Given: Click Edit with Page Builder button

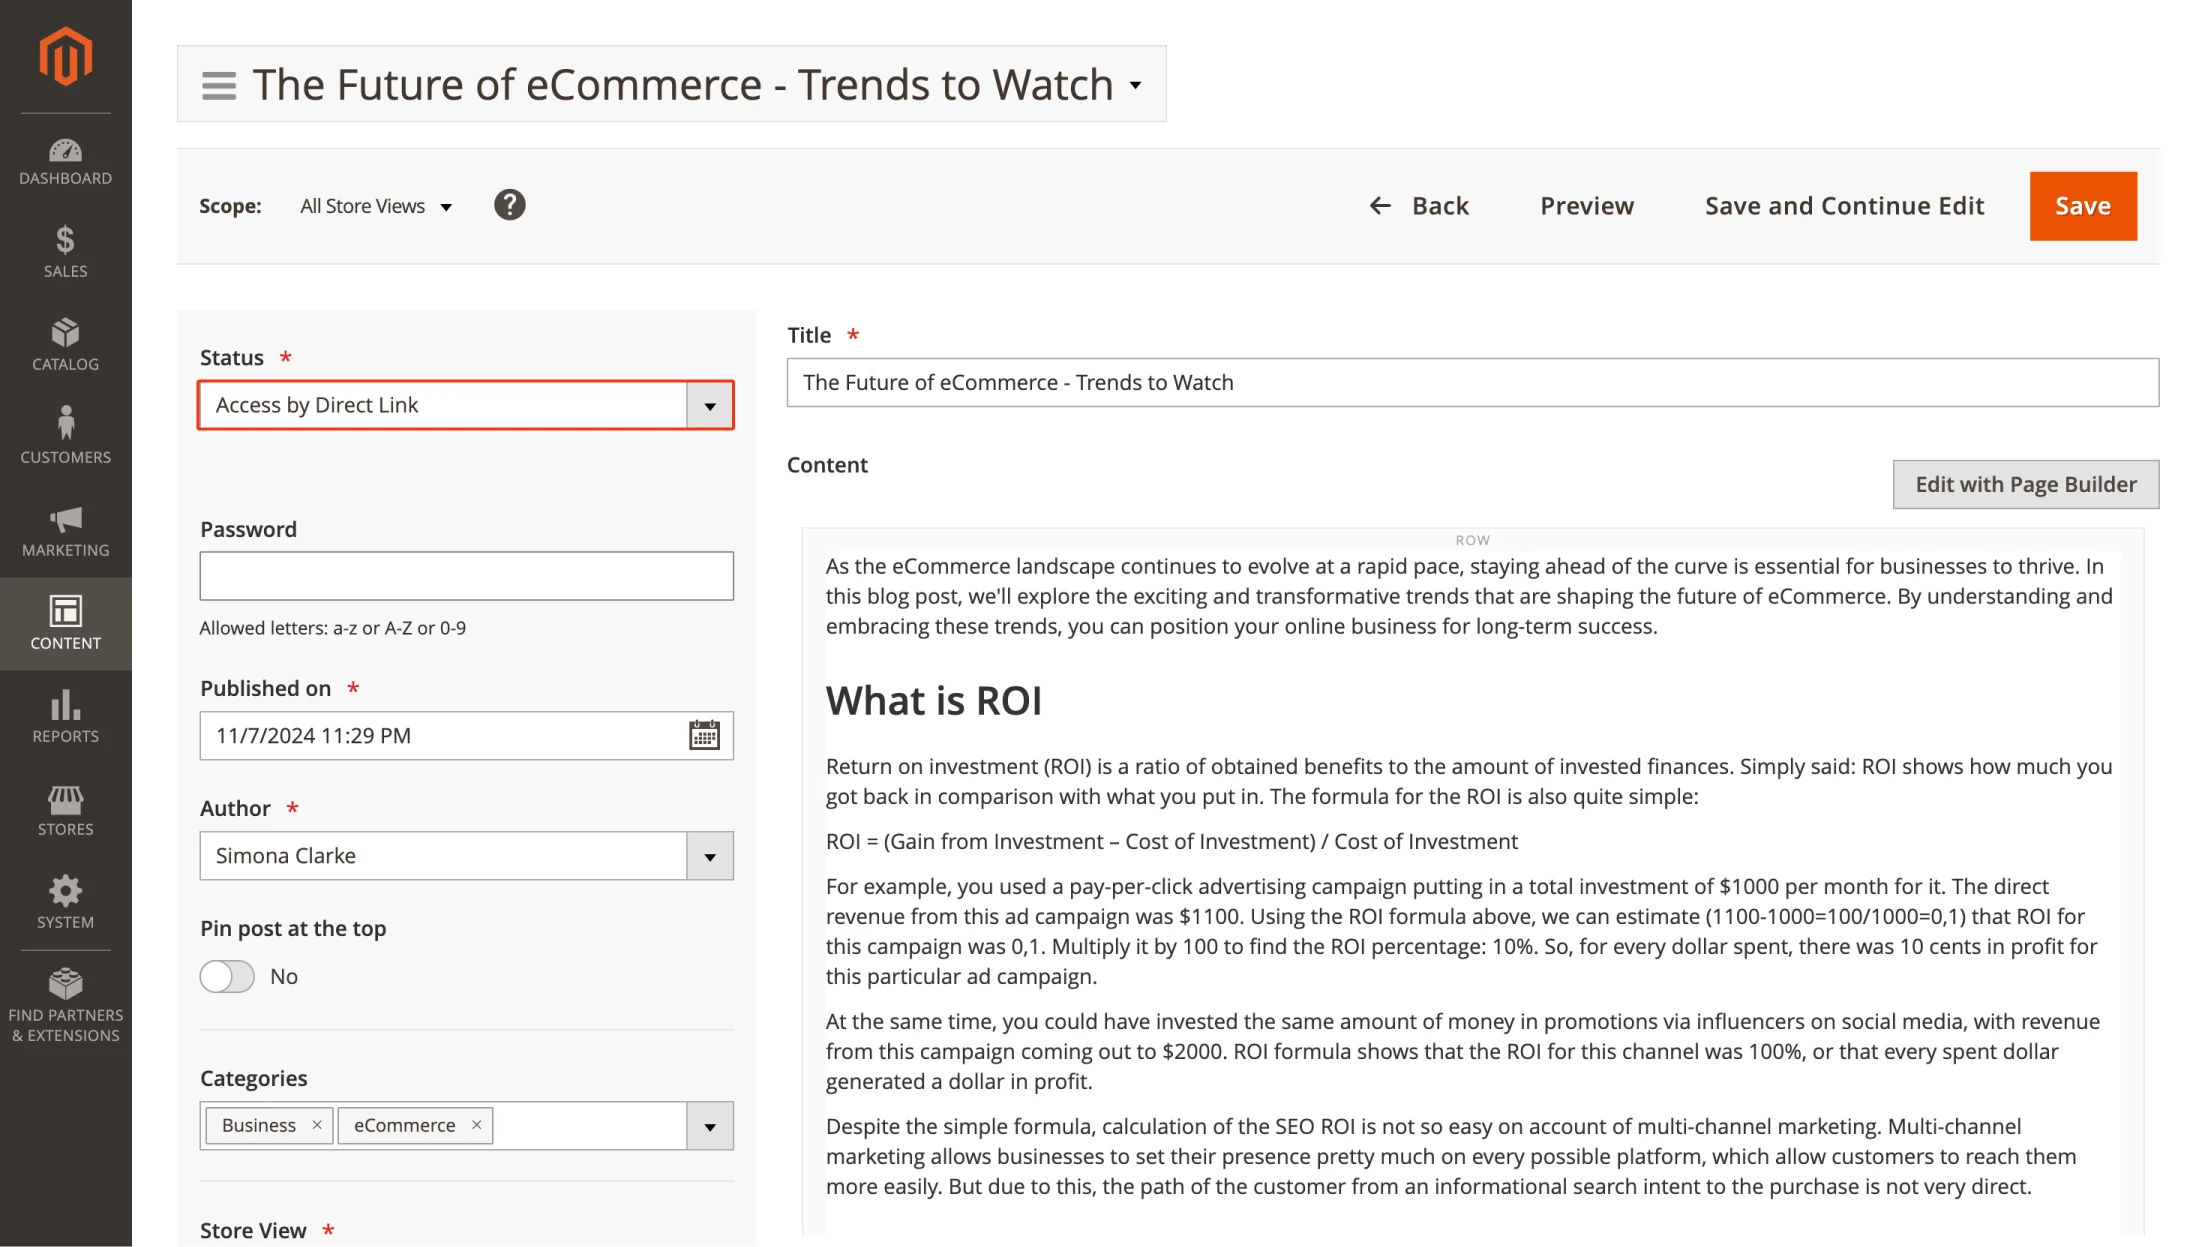Looking at the screenshot, I should 2025,484.
